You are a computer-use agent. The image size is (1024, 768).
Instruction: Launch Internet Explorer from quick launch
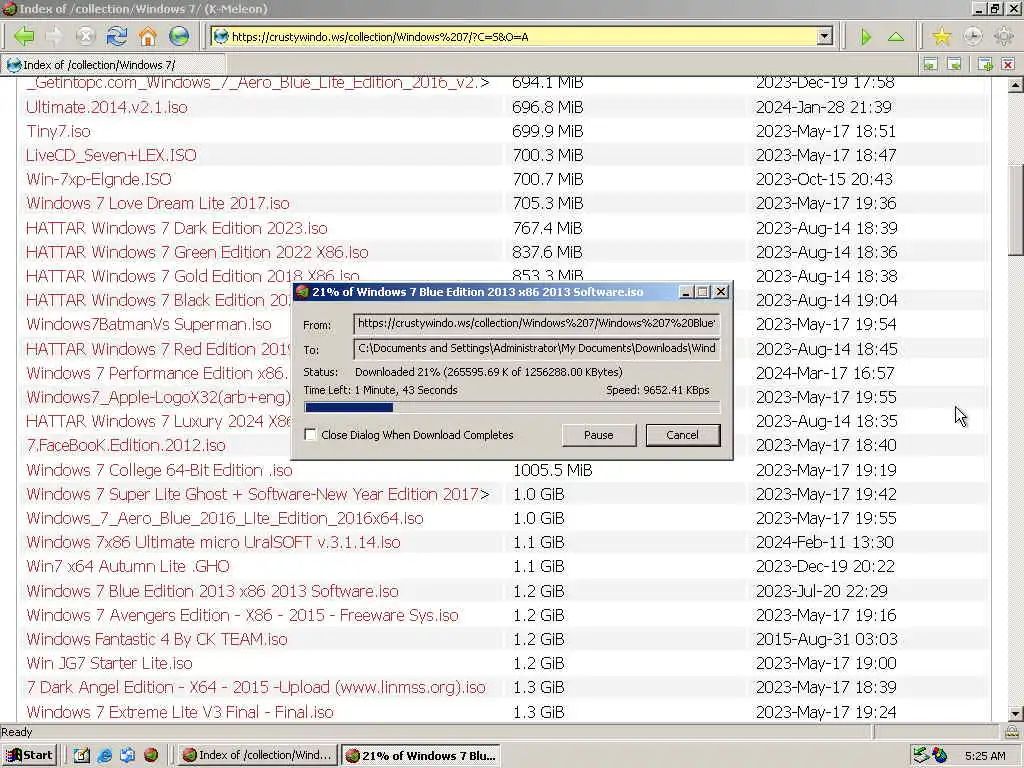pos(104,756)
